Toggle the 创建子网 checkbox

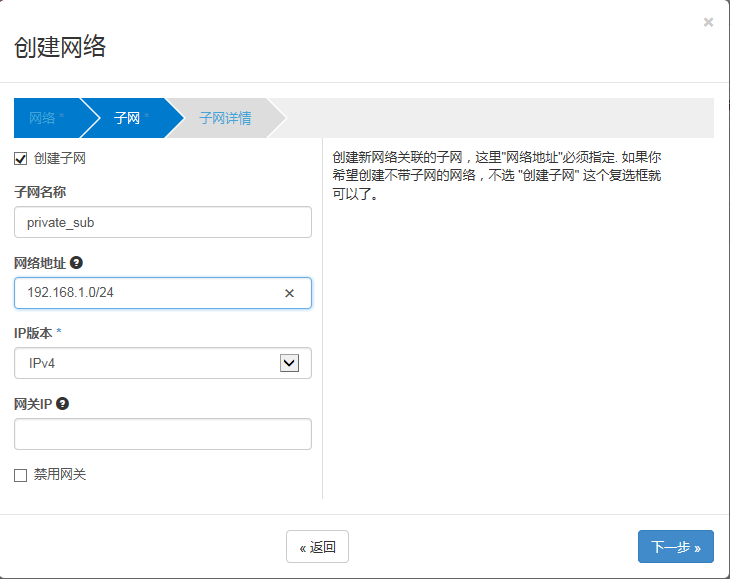pos(21,158)
